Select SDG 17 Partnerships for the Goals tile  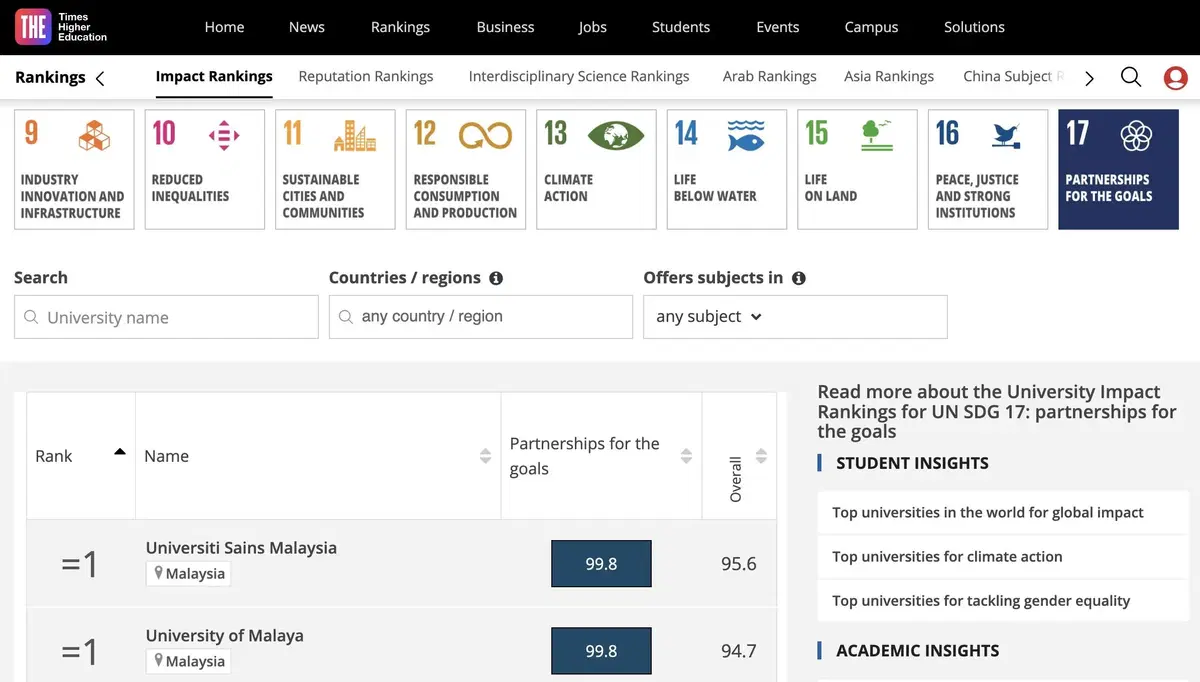[x=1118, y=169]
